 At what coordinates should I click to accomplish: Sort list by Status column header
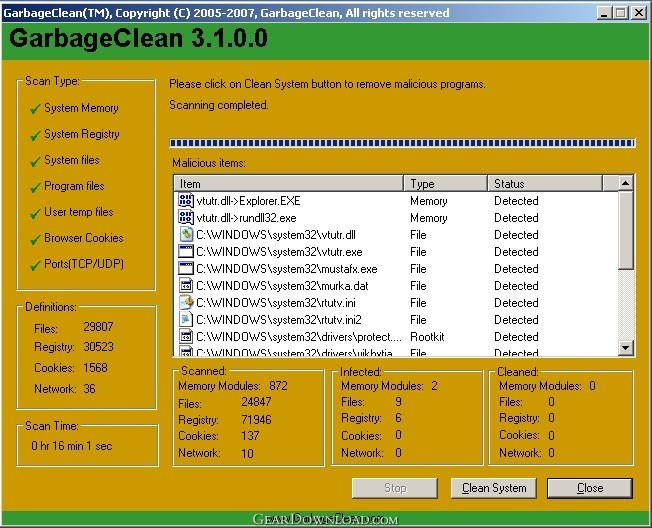point(545,183)
